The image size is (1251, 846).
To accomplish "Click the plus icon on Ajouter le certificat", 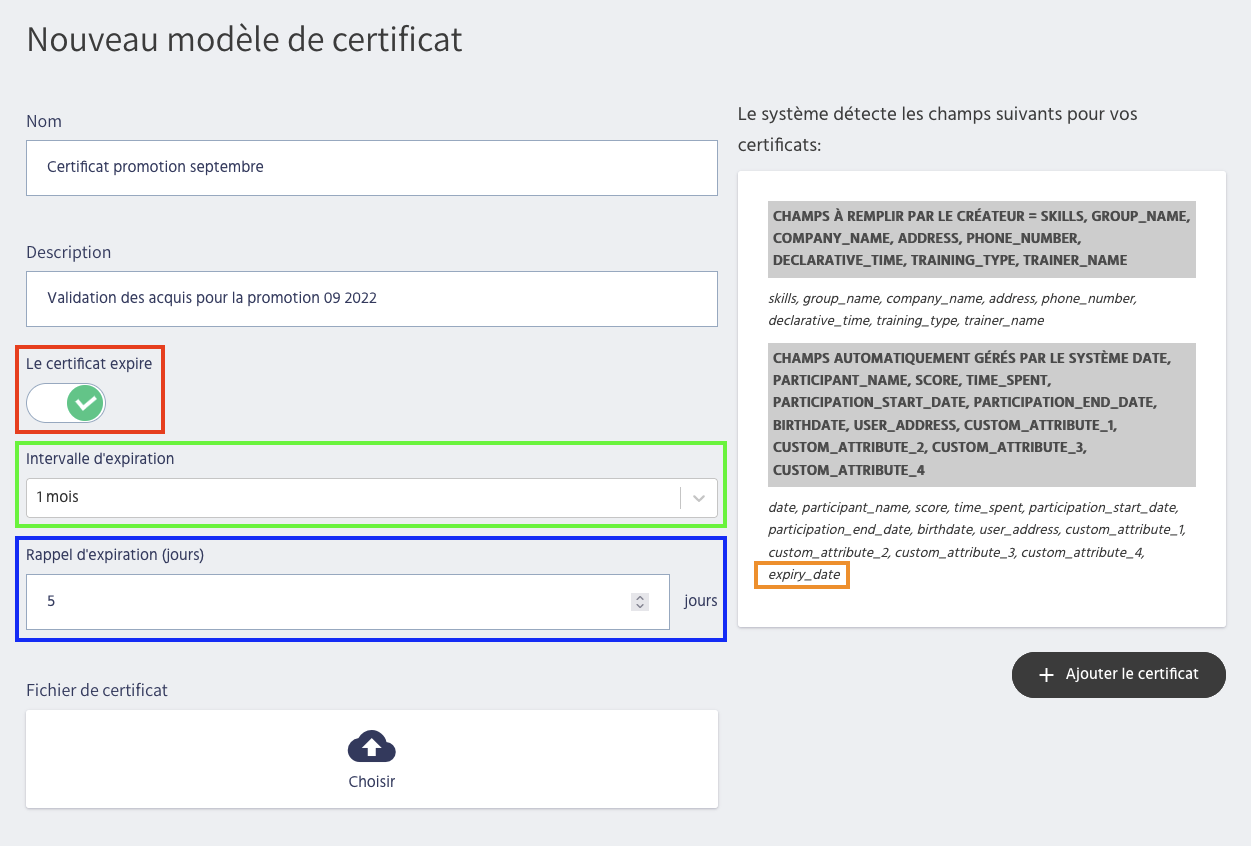I will click(x=1046, y=675).
